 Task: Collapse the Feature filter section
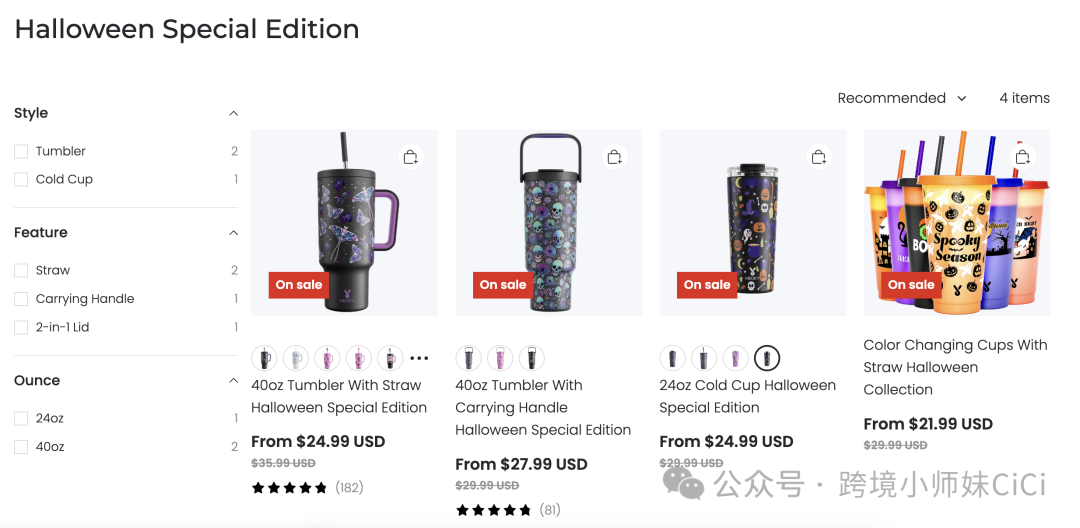pyautogui.click(x=233, y=233)
